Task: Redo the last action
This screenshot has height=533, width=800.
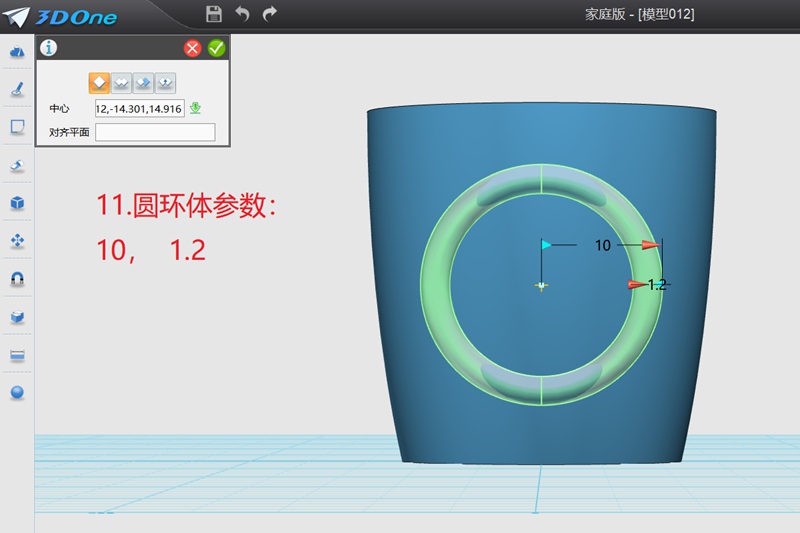Action: (269, 14)
